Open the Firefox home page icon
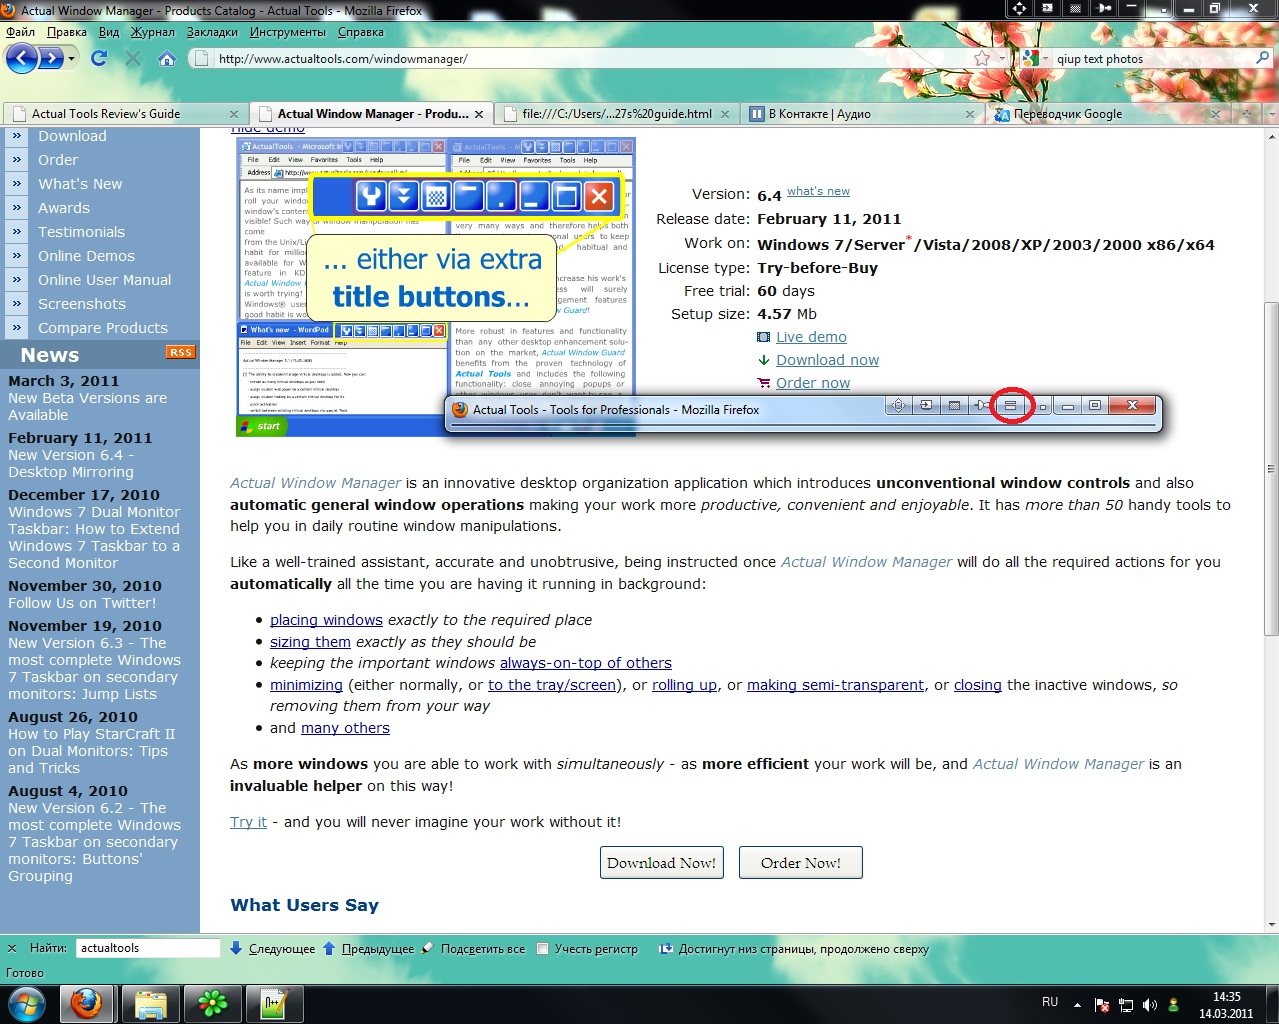Viewport: 1279px width, 1024px height. click(x=167, y=59)
